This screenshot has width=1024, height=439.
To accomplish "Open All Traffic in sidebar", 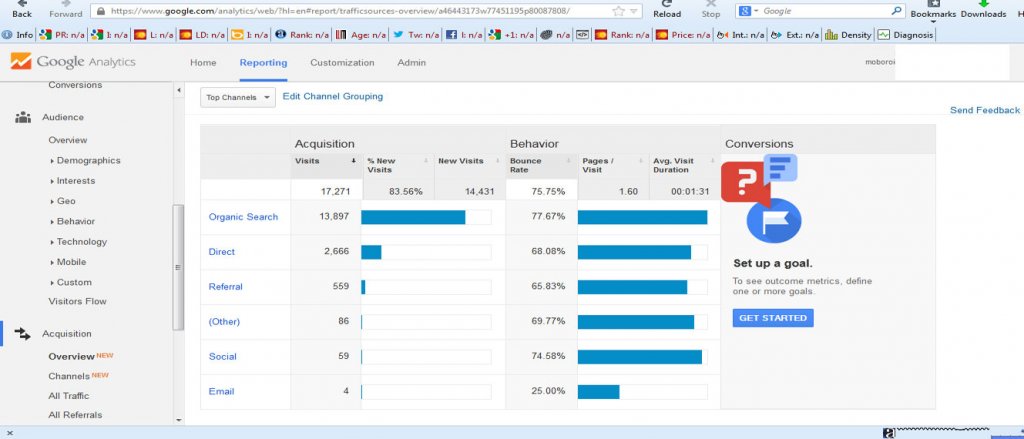I will click(x=69, y=396).
